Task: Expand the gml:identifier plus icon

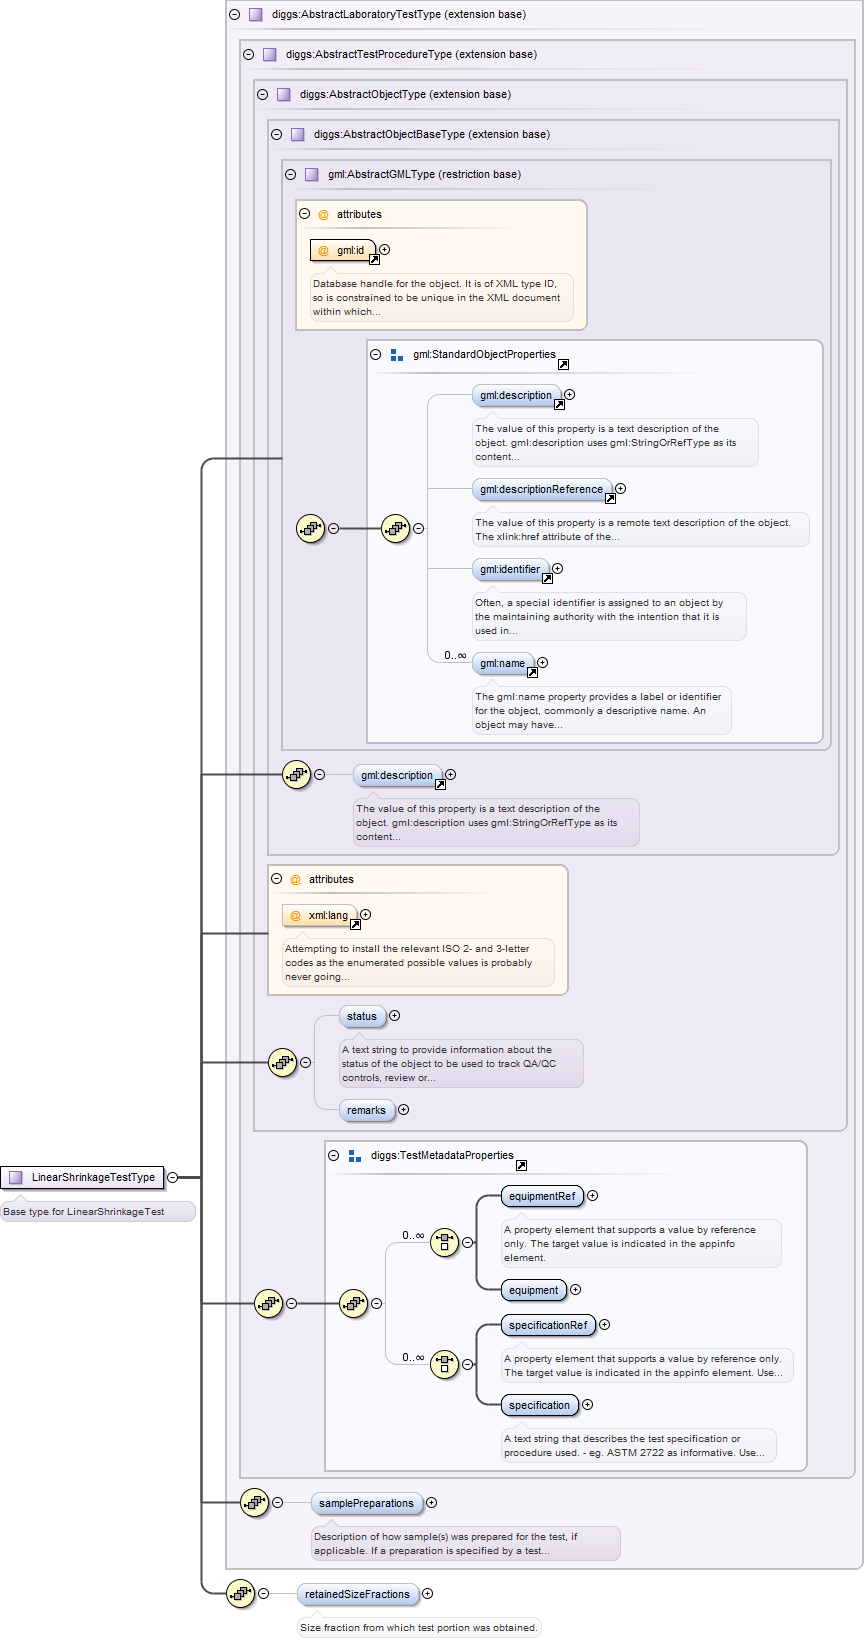Action: click(558, 569)
